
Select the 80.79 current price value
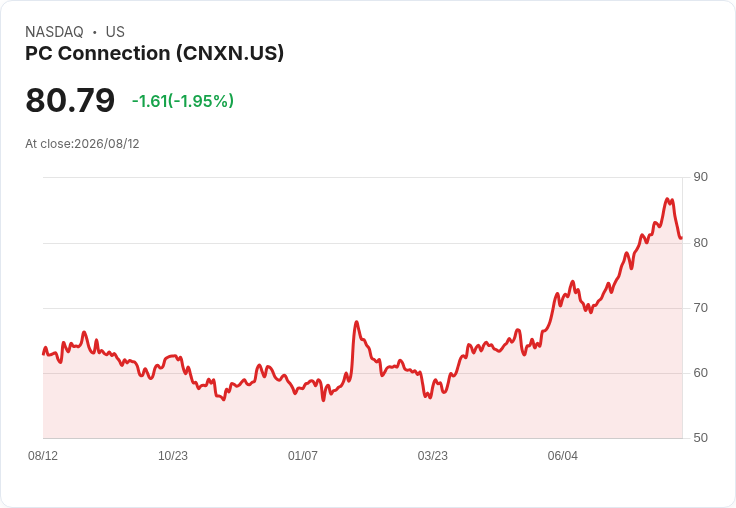tap(70, 100)
